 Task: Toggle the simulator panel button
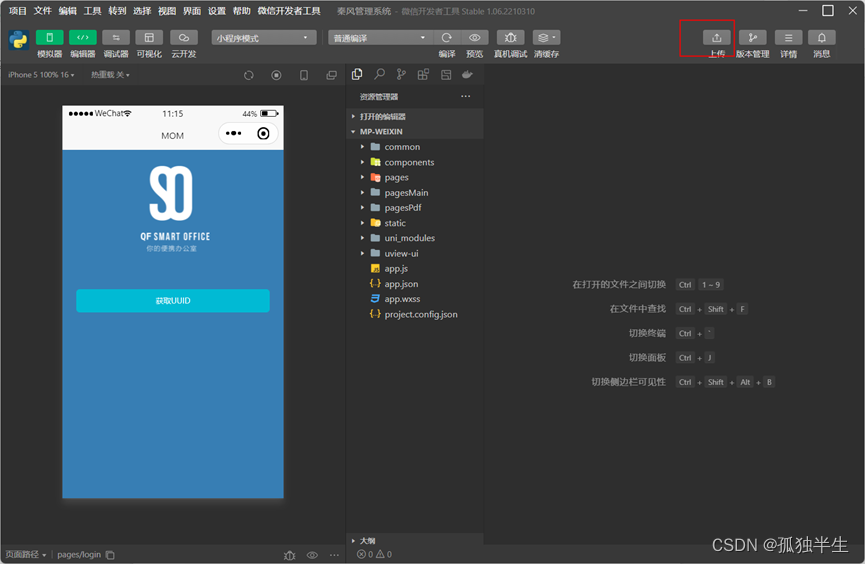50,38
